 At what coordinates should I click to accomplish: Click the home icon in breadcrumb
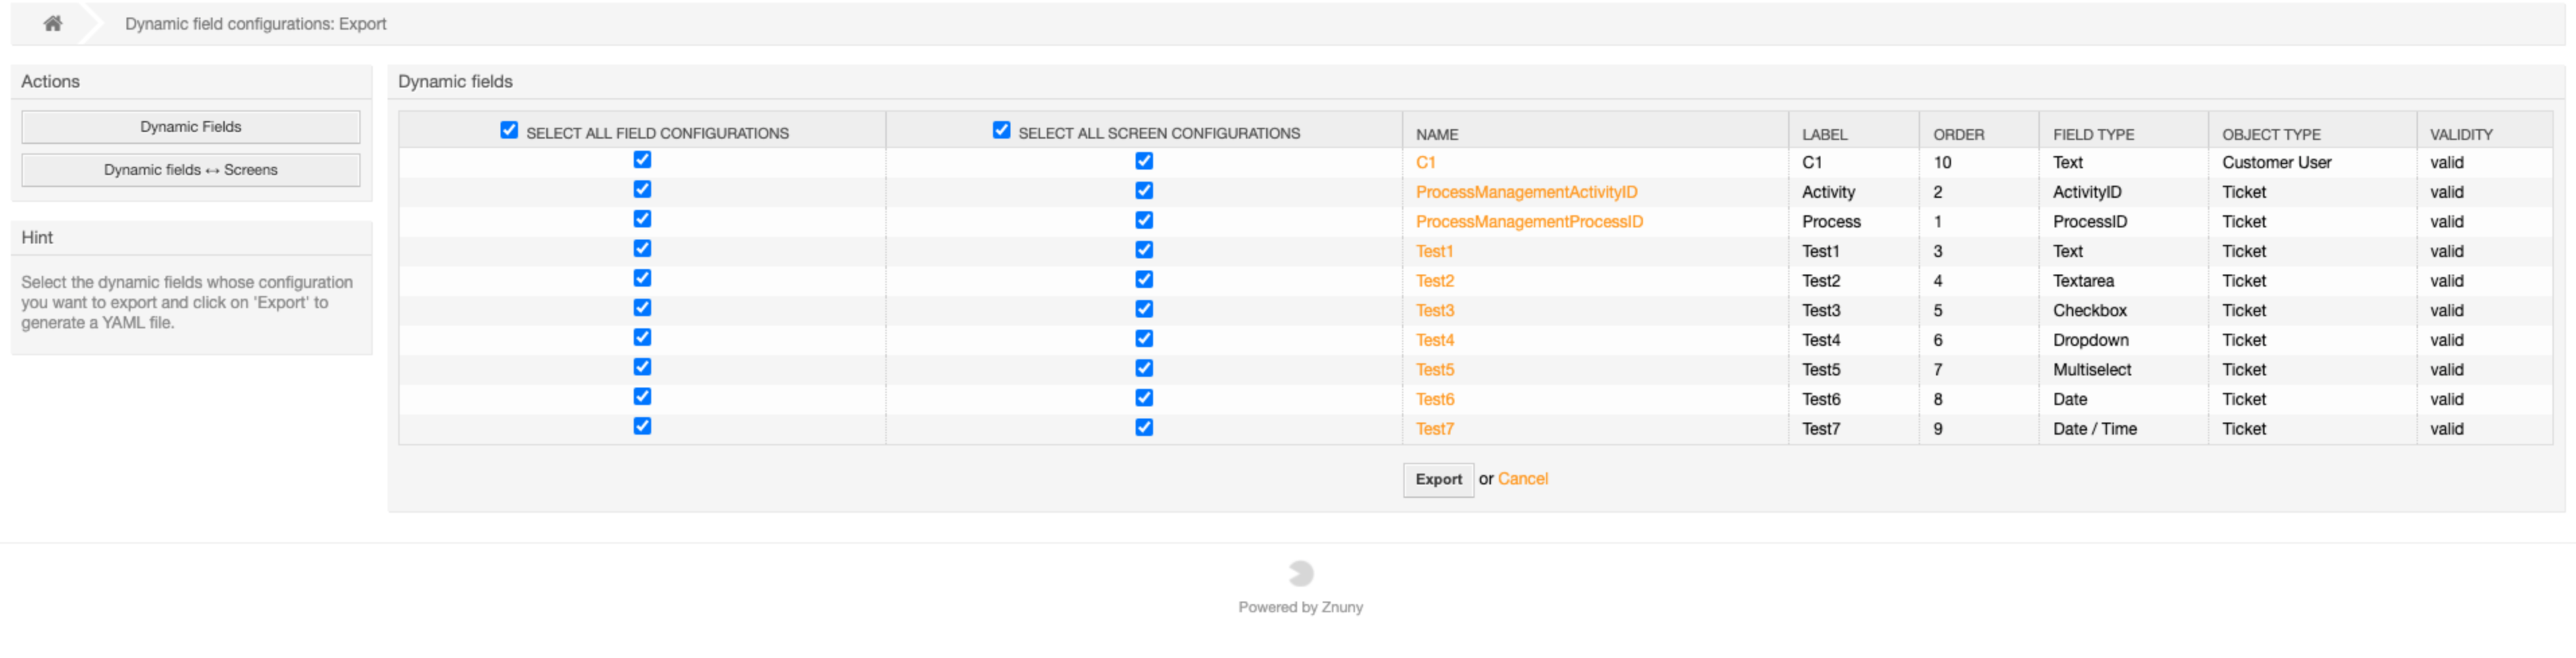pyautogui.click(x=53, y=23)
